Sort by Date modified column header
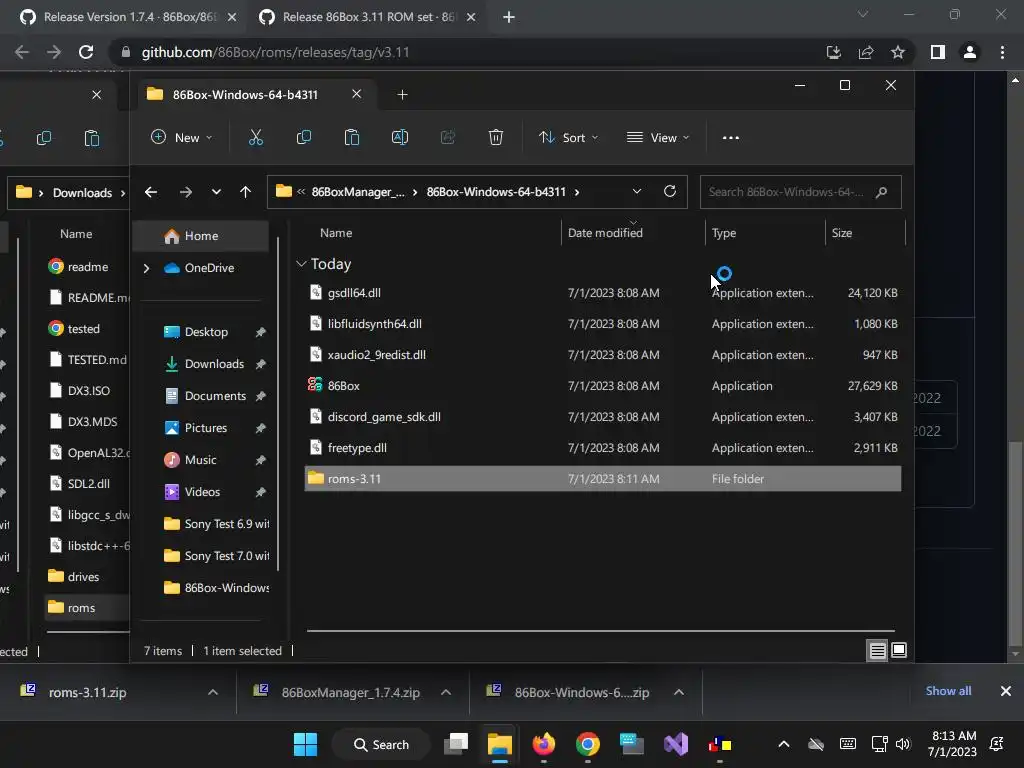This screenshot has height=768, width=1024. [x=605, y=233]
